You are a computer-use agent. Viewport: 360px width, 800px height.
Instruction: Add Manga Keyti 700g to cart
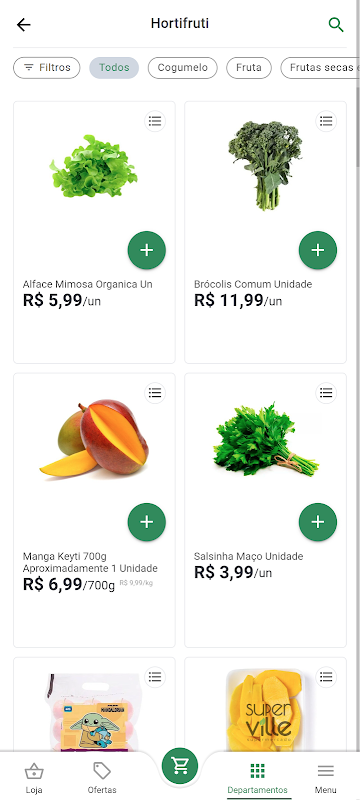147,522
